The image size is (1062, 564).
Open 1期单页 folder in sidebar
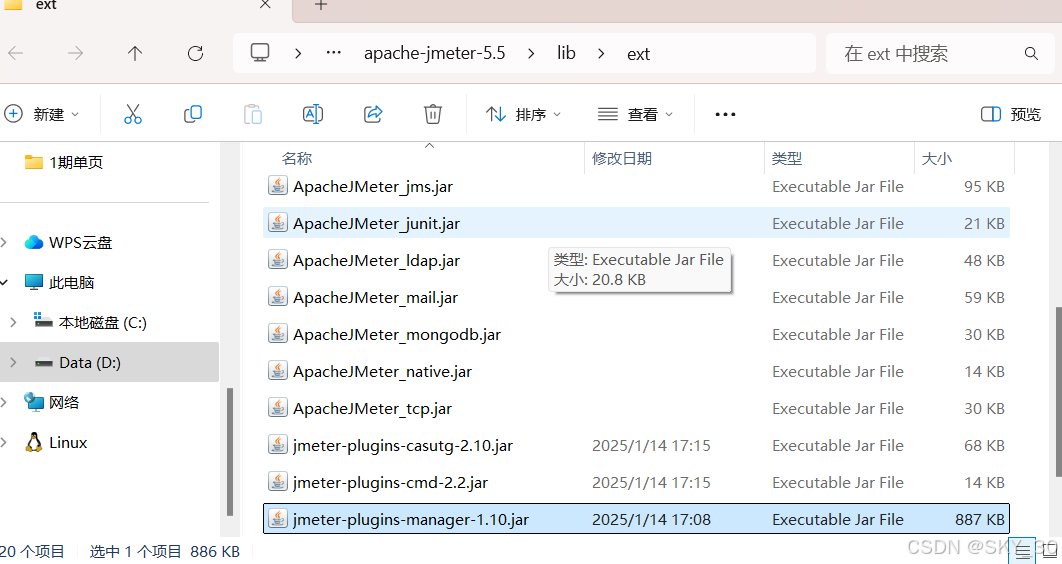[x=64, y=162]
